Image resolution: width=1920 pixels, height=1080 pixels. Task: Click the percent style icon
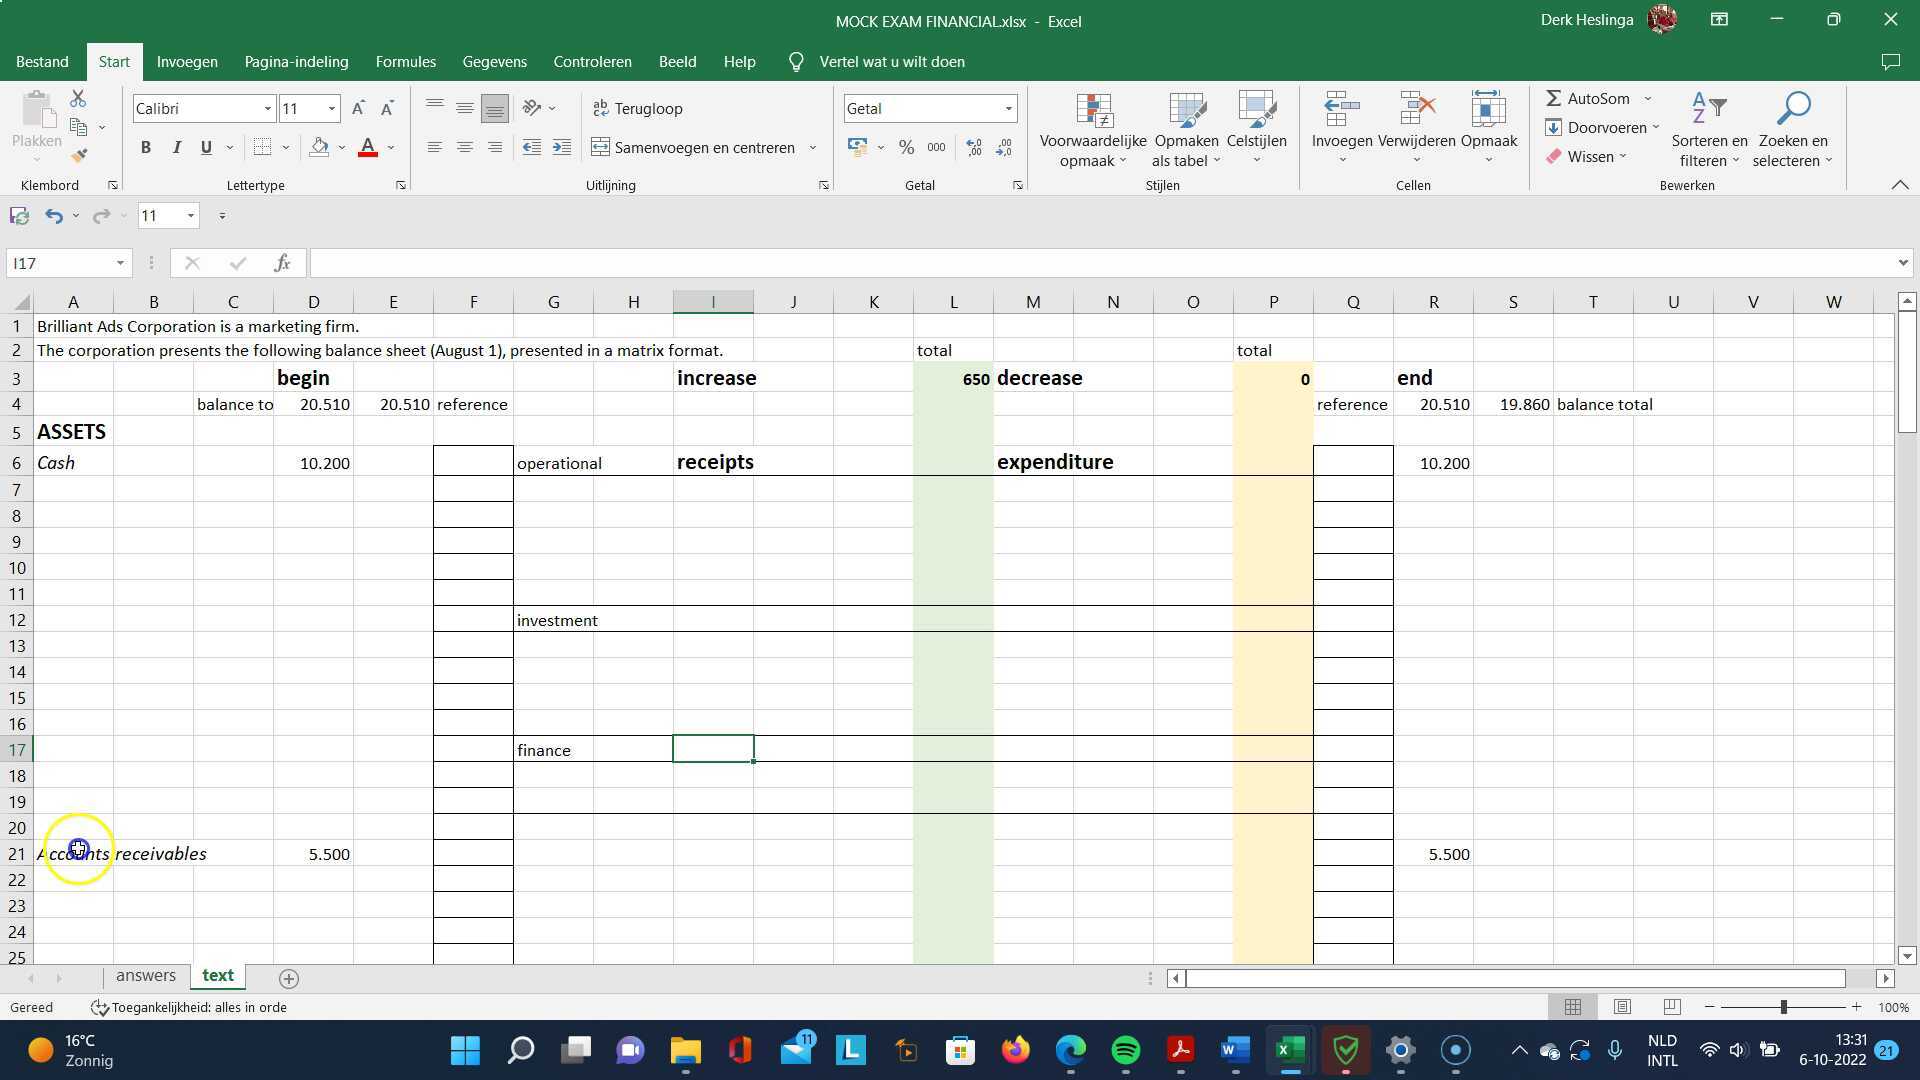(906, 148)
